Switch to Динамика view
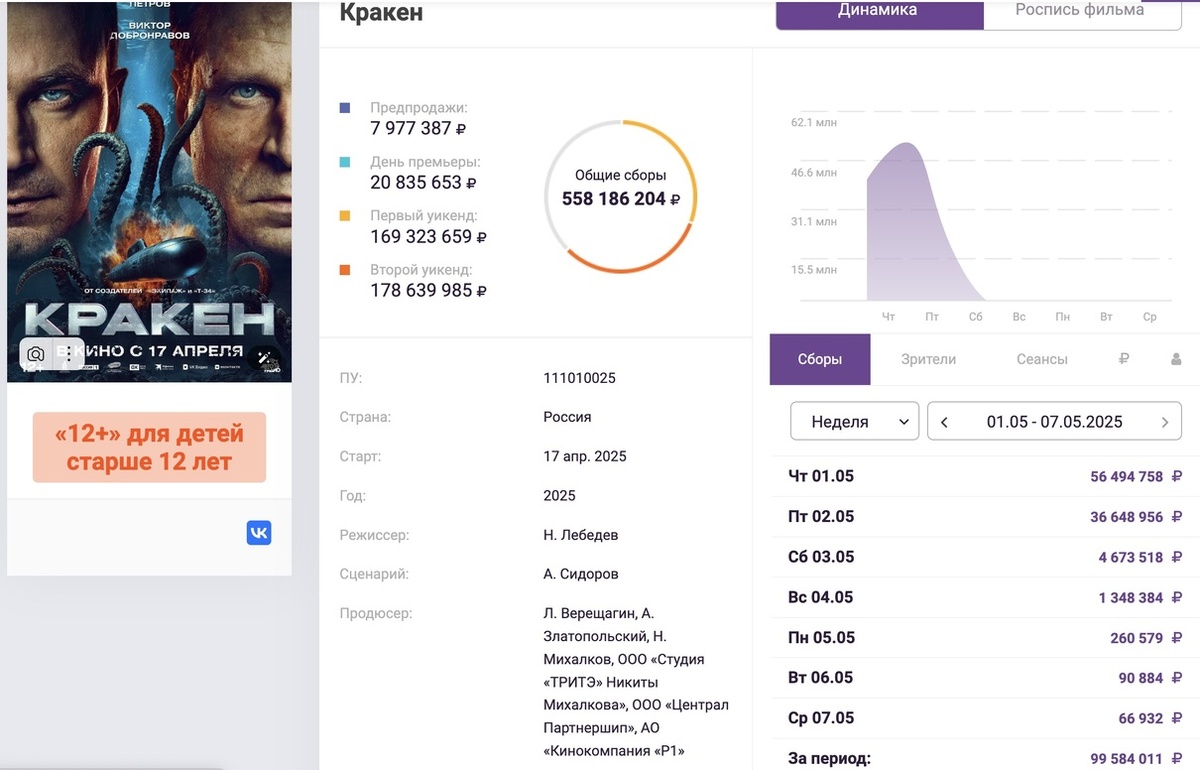1200x770 pixels. 880,11
